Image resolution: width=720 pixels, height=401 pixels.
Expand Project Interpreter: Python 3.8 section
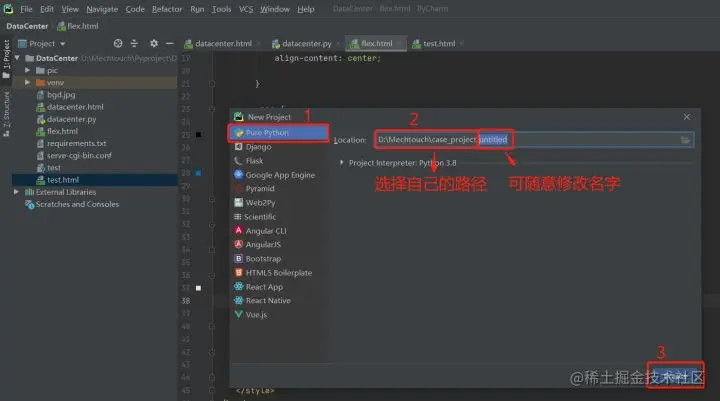click(x=342, y=163)
